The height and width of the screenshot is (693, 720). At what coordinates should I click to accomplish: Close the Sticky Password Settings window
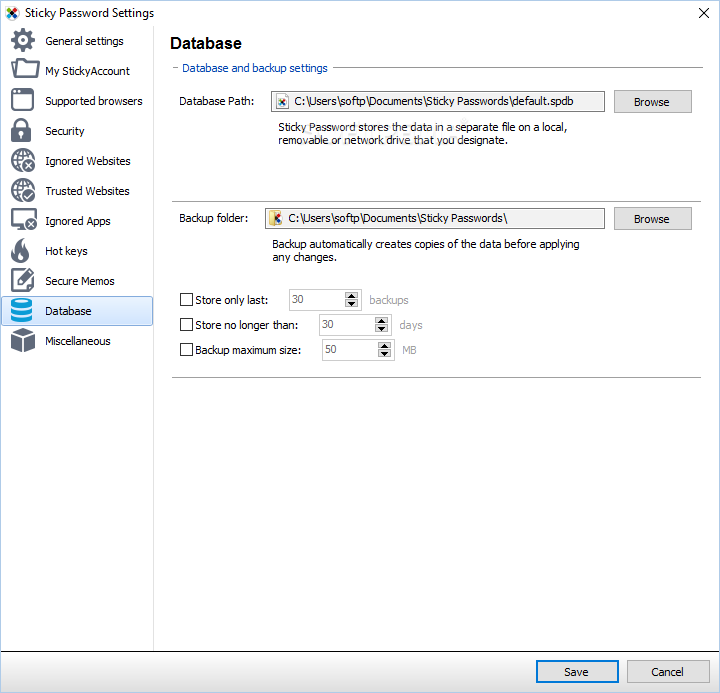point(703,13)
